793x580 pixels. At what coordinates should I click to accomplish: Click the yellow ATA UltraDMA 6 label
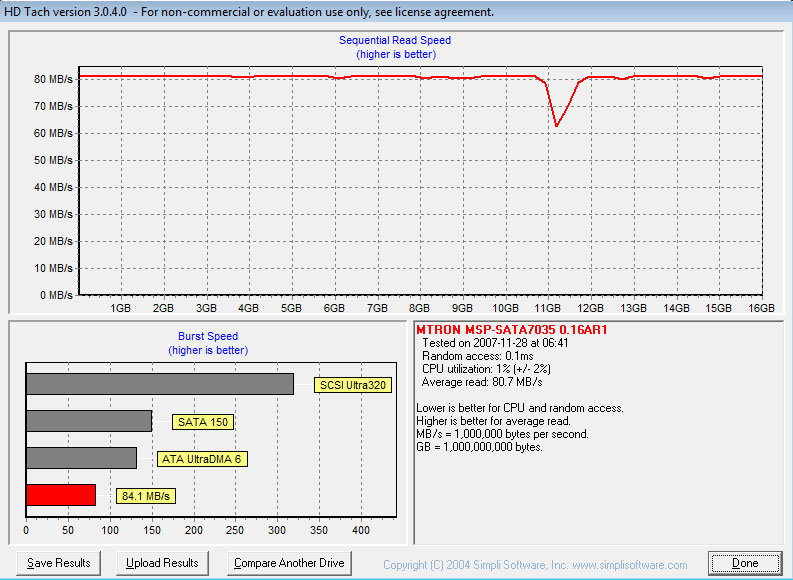point(203,459)
